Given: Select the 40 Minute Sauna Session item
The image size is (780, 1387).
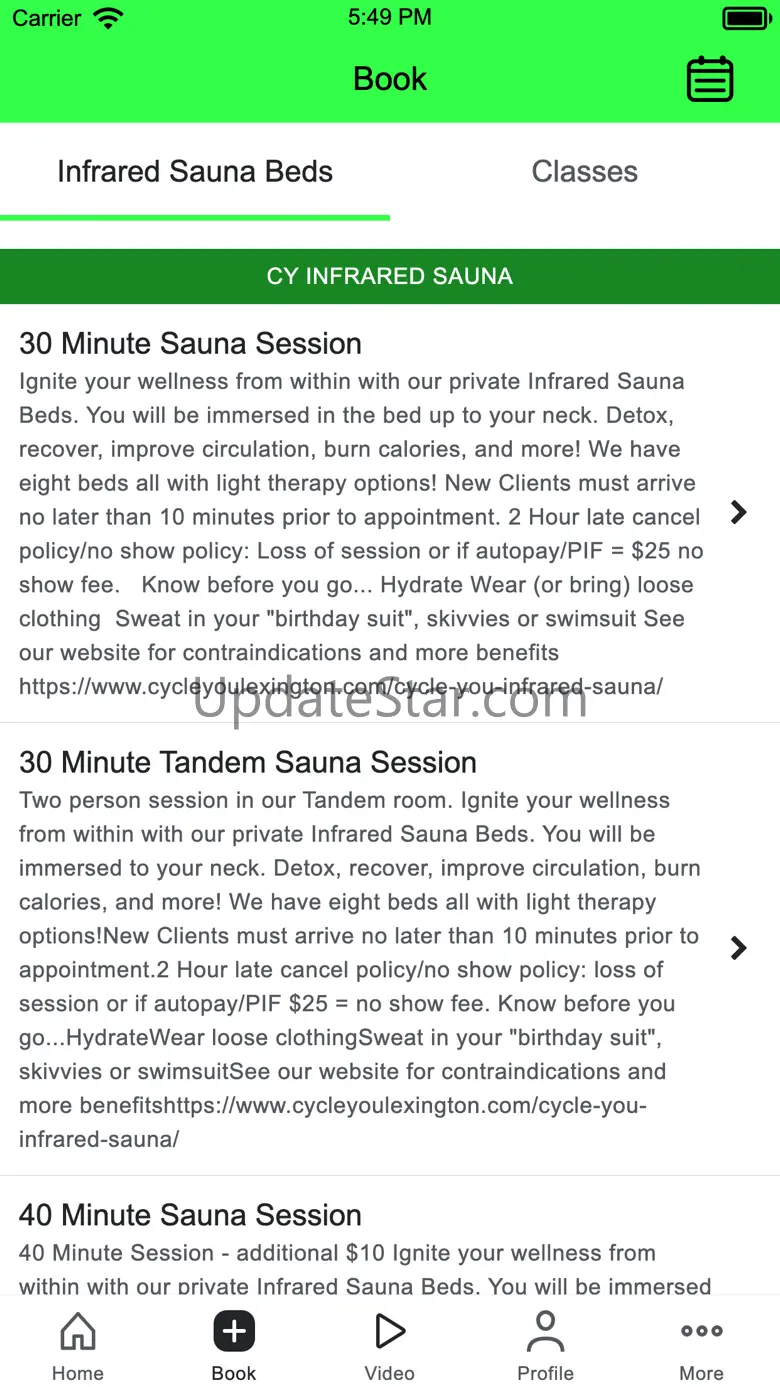Looking at the screenshot, I should click(x=390, y=1236).
